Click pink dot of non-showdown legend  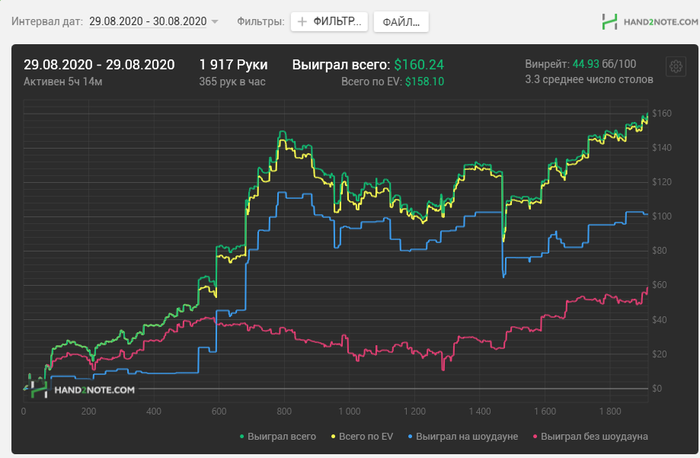pos(535,436)
